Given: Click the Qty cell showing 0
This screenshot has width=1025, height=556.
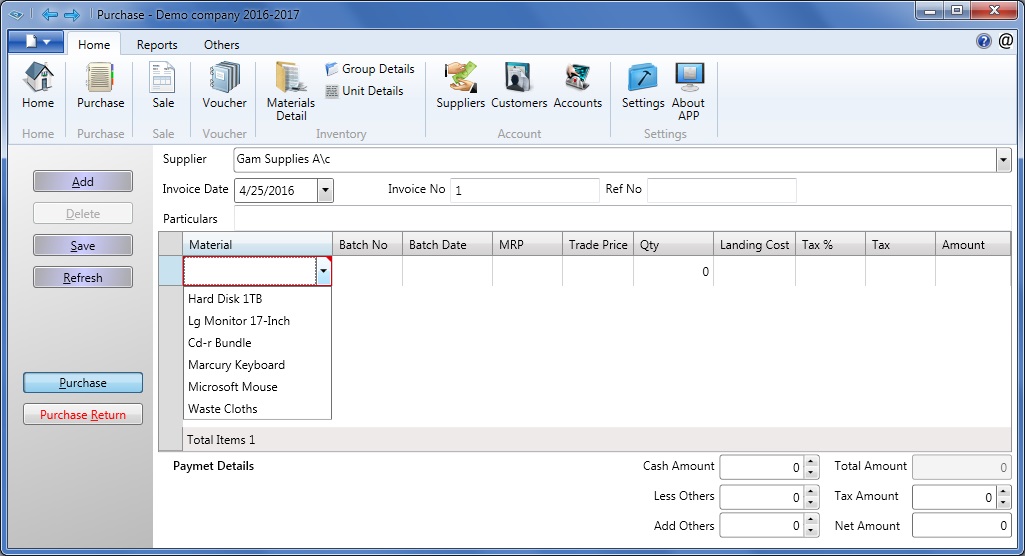Looking at the screenshot, I should click(673, 271).
